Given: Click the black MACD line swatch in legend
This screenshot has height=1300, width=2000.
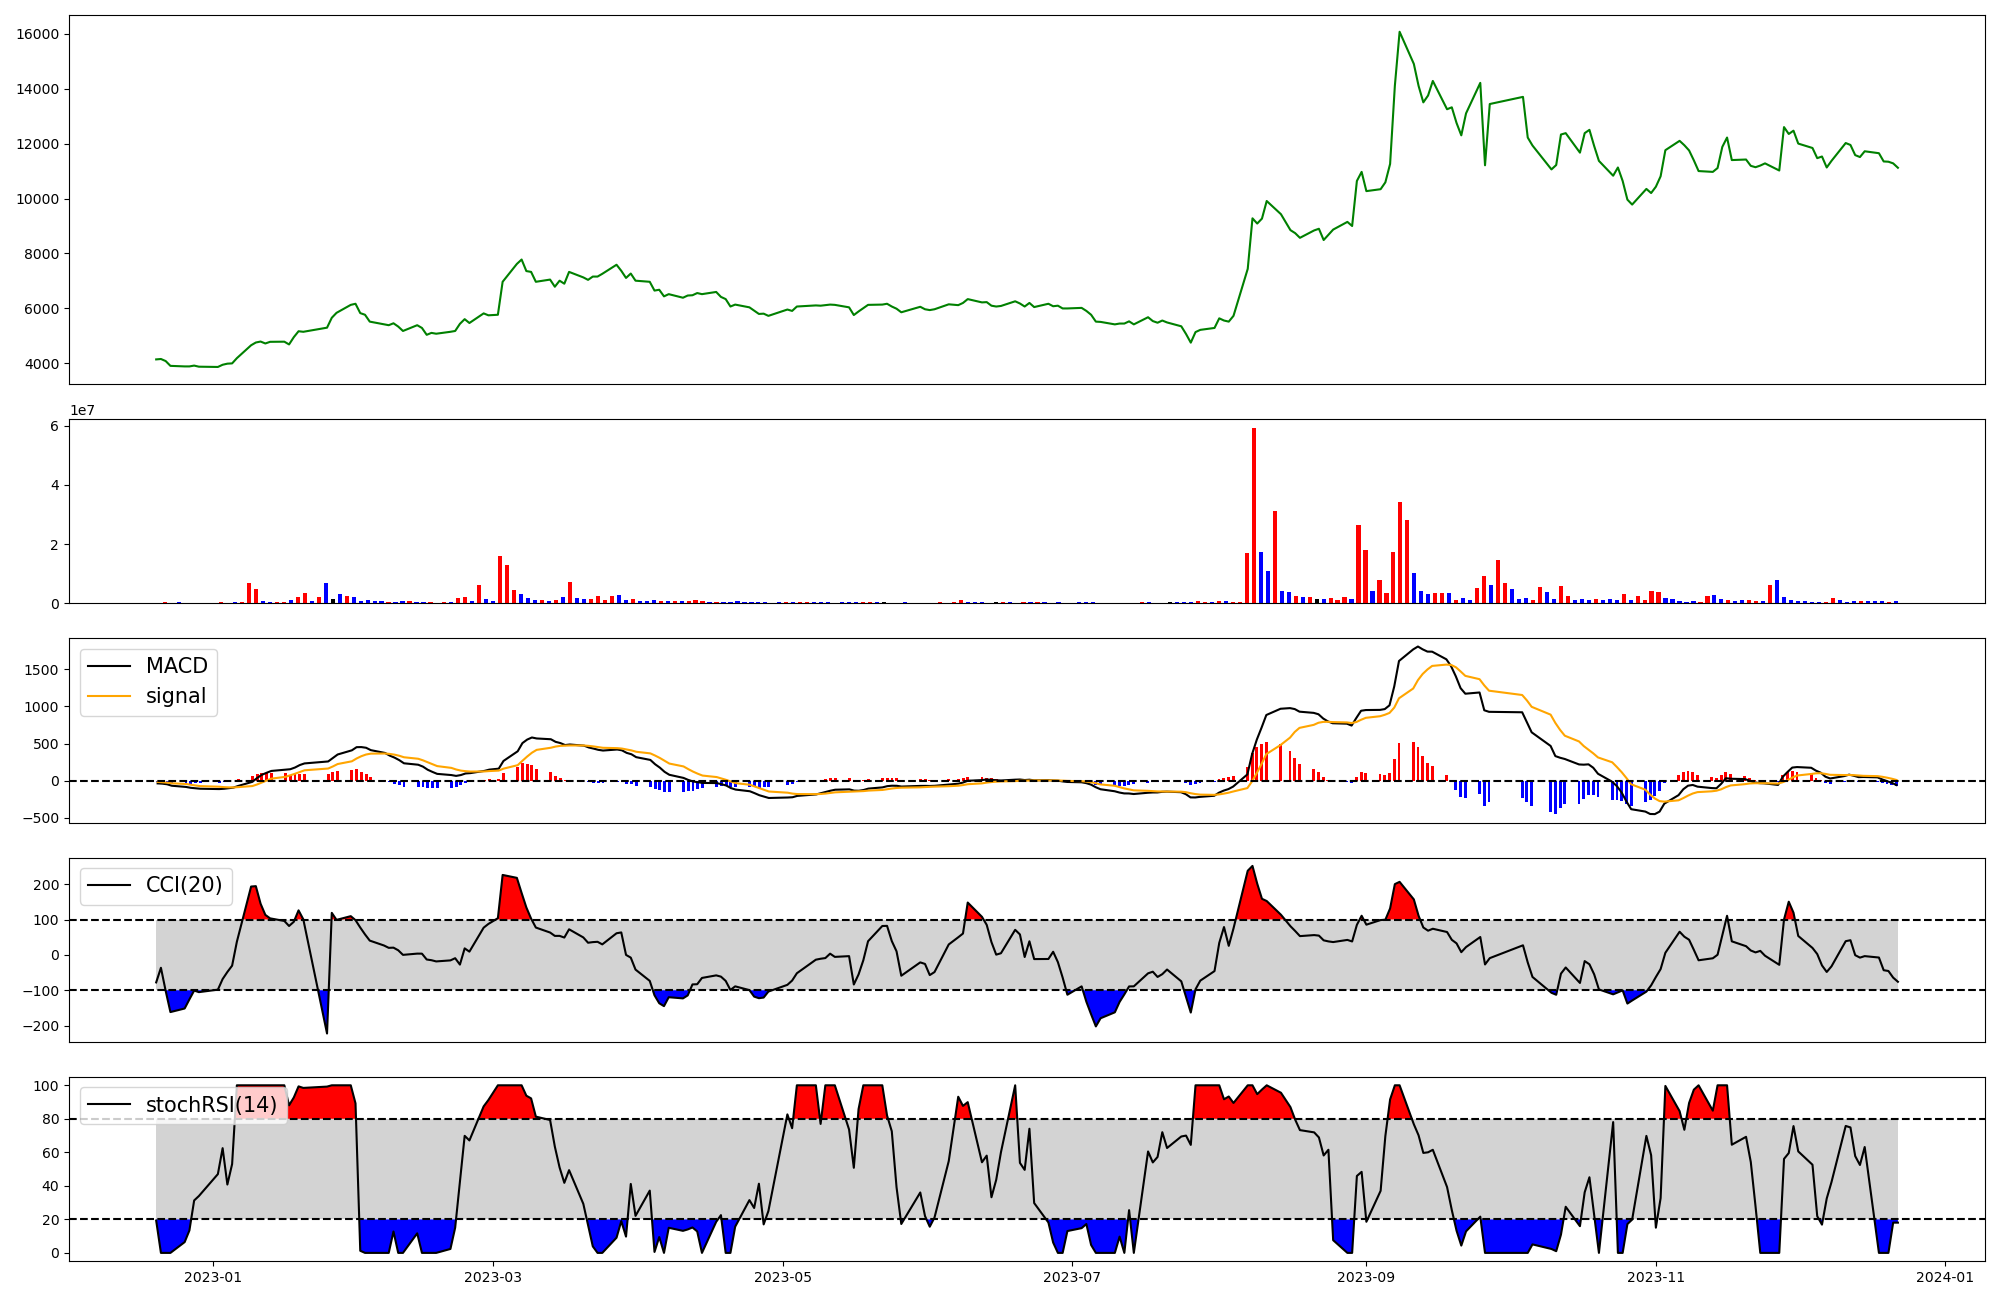Looking at the screenshot, I should coord(109,666).
